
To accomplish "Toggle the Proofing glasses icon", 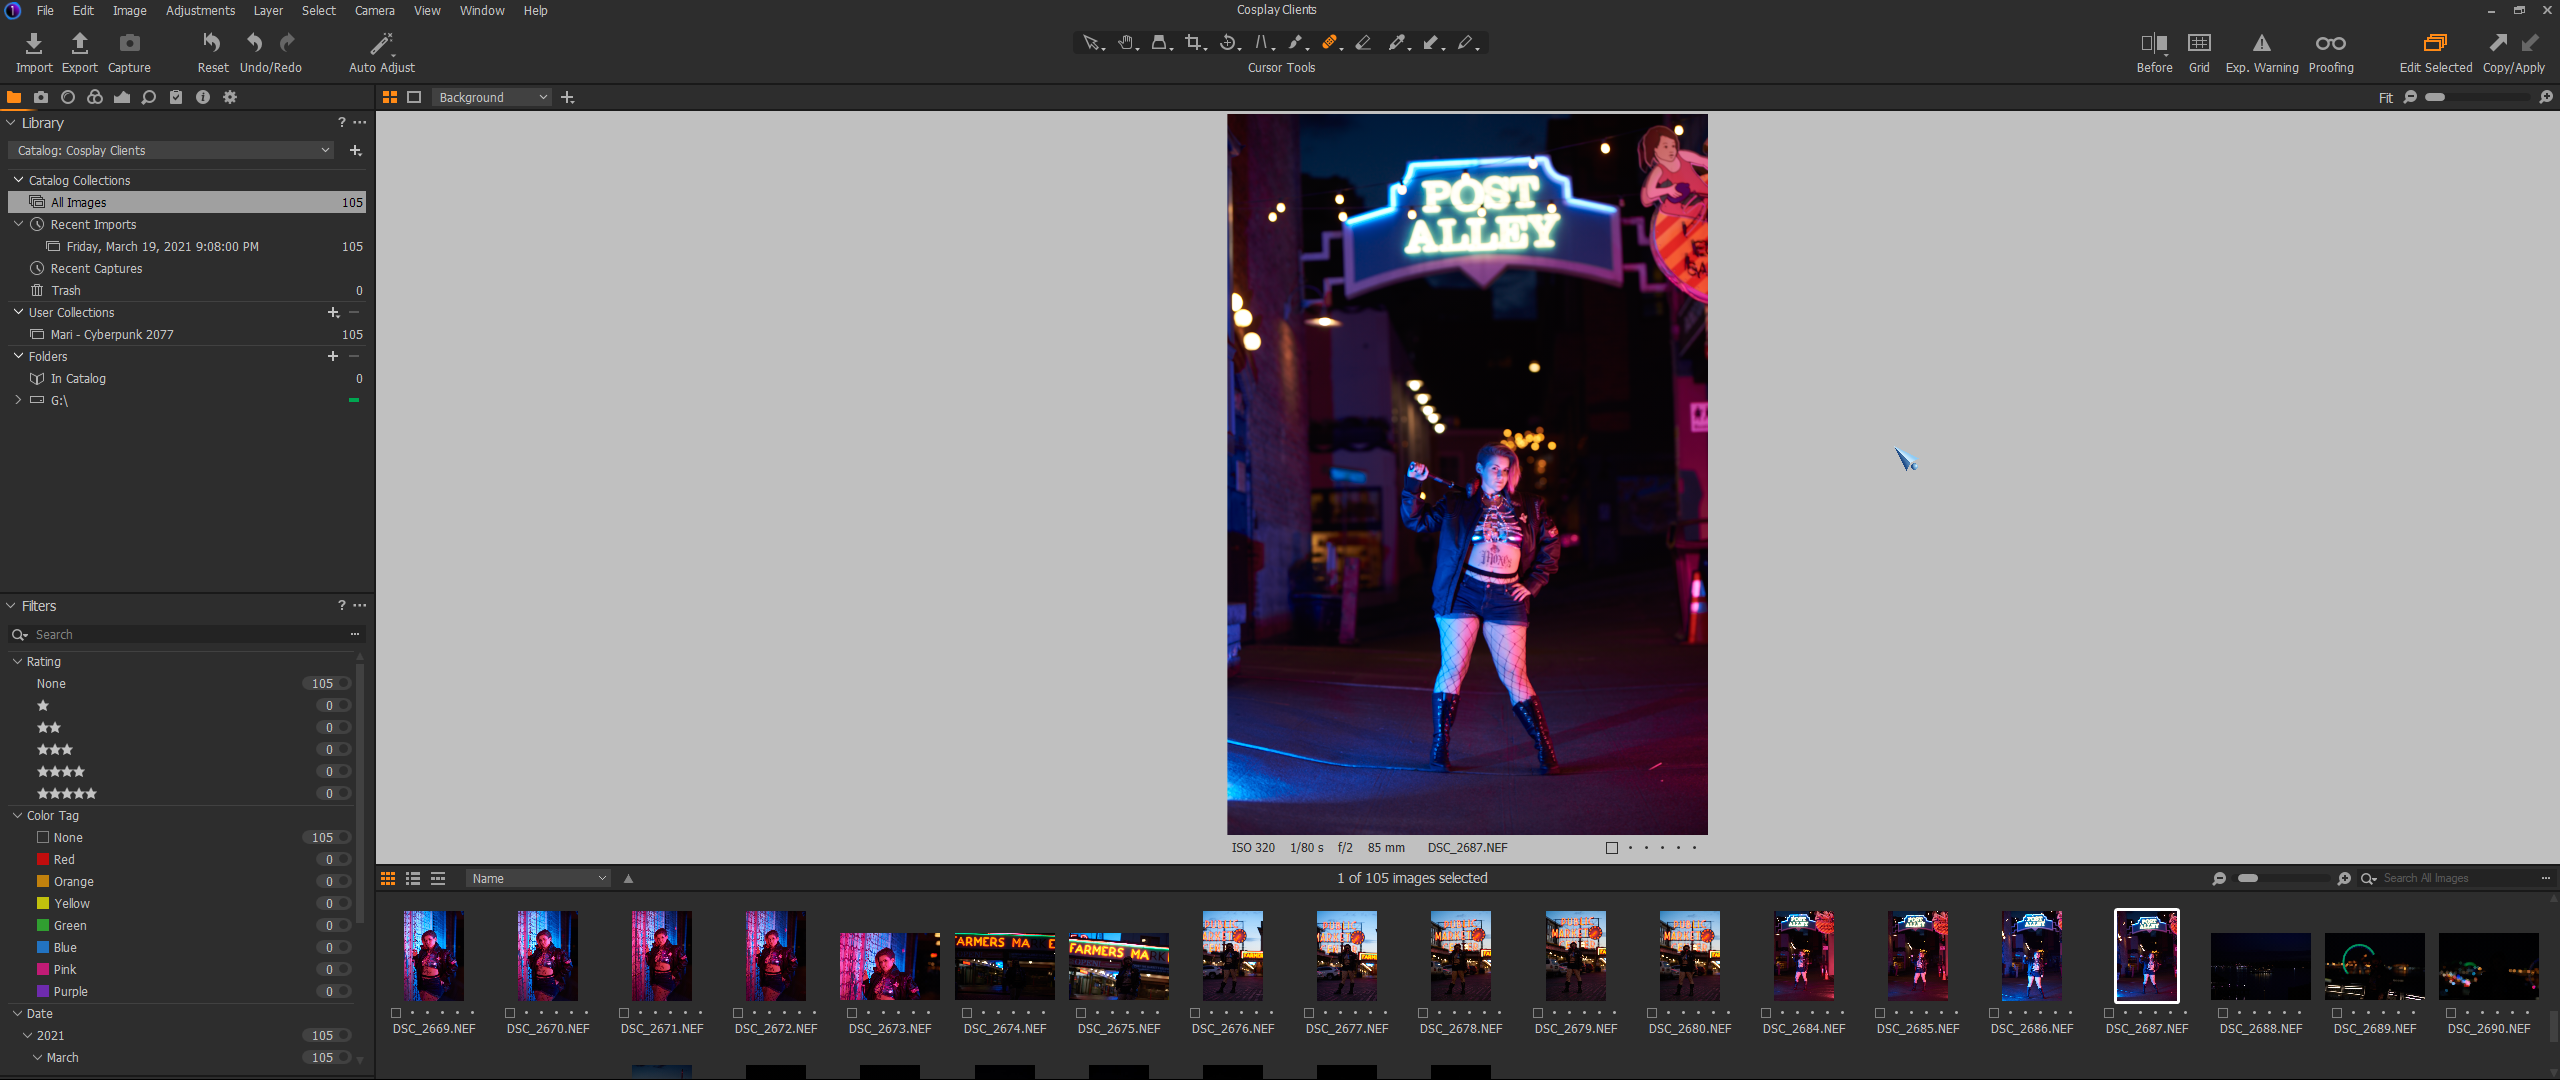I will [x=2331, y=43].
